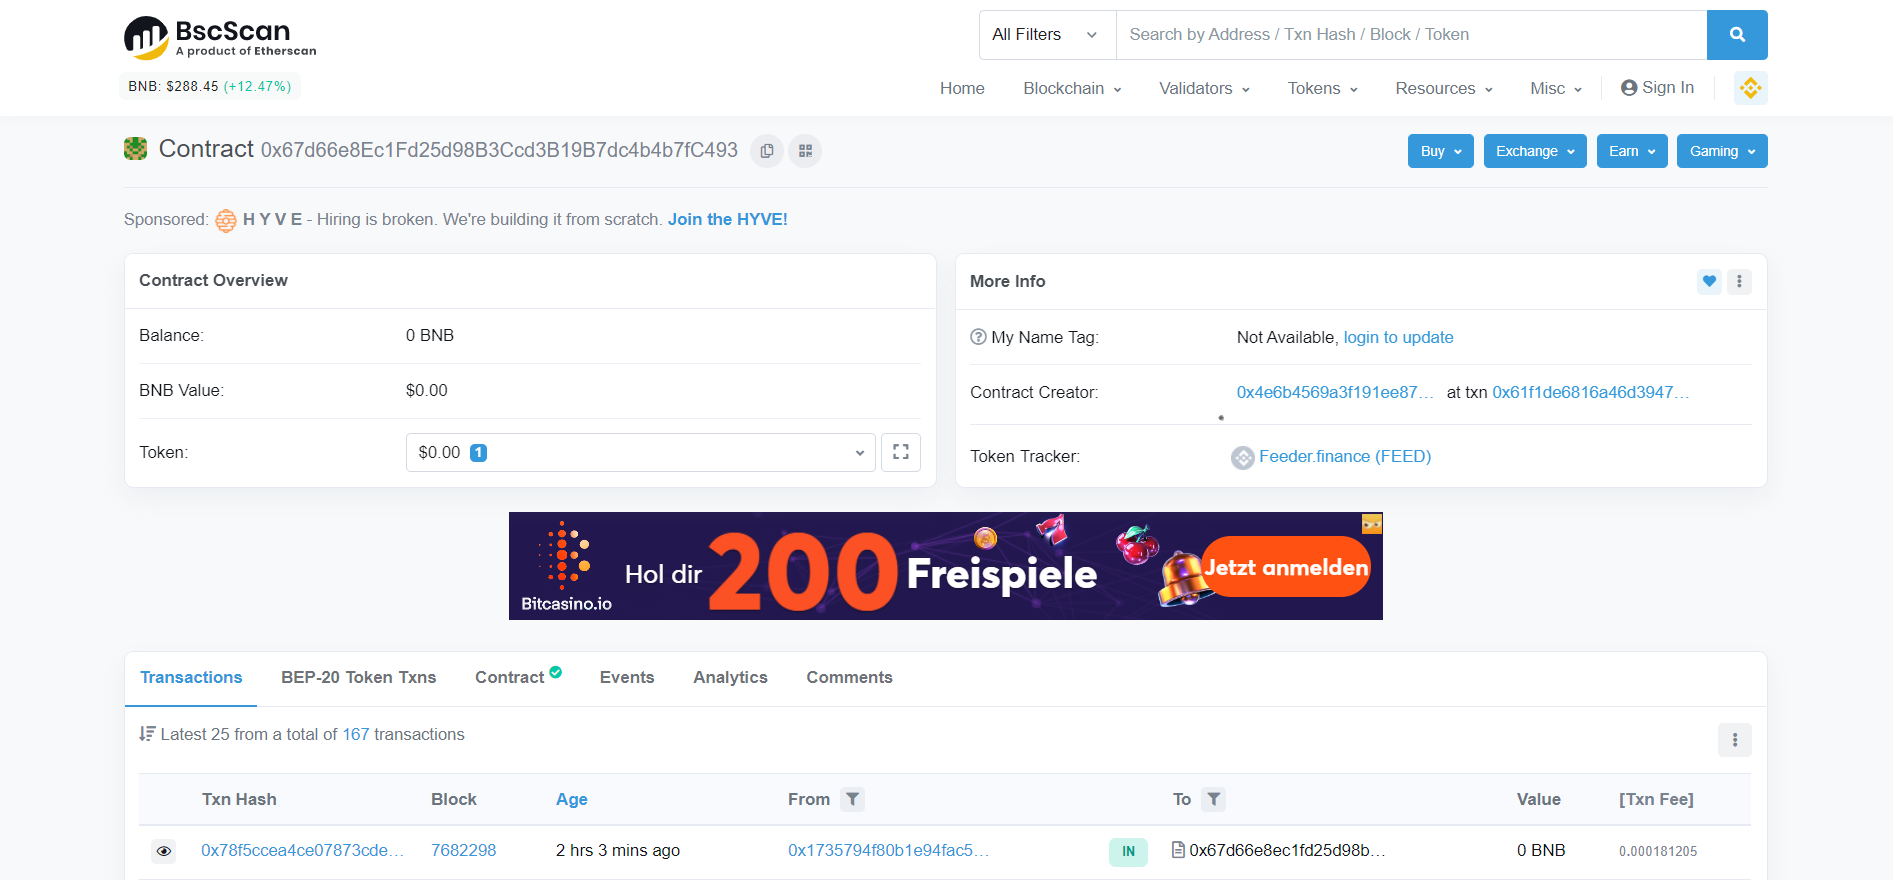Expand the Misc menu
The width and height of the screenshot is (1893, 880).
pos(1556,88)
